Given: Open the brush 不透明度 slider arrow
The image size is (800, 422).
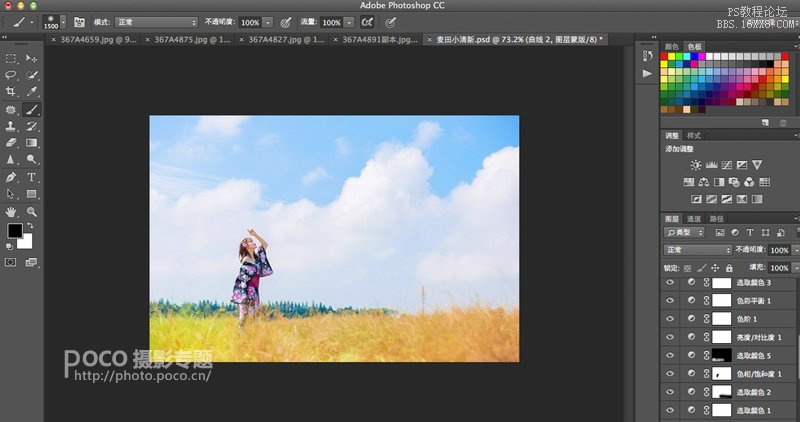Looking at the screenshot, I should coord(268,22).
